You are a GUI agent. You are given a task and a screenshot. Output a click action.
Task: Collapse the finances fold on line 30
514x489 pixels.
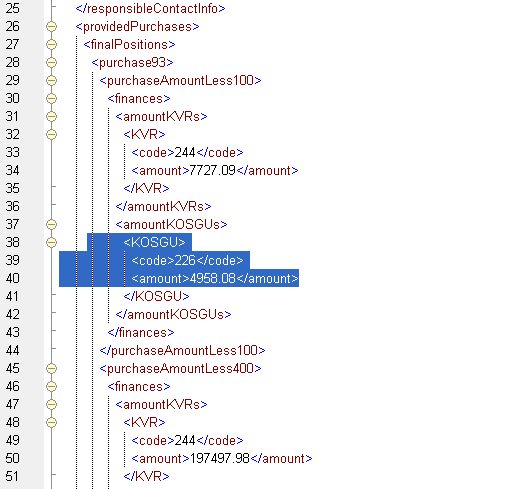pyautogui.click(x=51, y=99)
